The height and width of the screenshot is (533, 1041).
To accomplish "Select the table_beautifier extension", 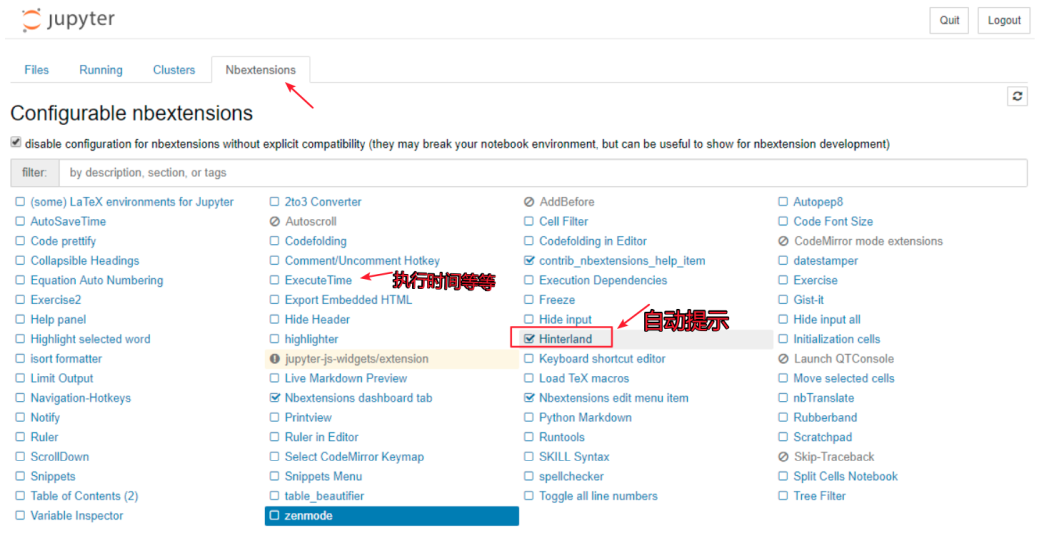I will click(x=324, y=496).
